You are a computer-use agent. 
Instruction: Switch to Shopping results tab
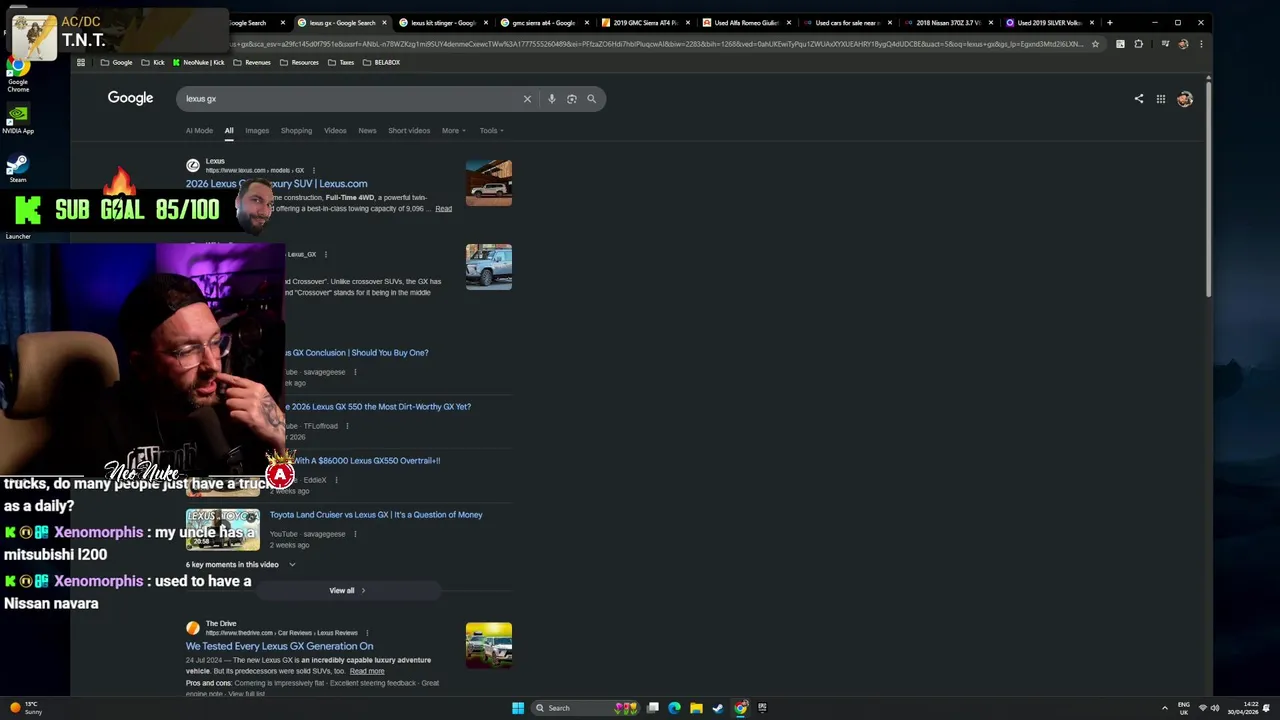click(x=296, y=130)
